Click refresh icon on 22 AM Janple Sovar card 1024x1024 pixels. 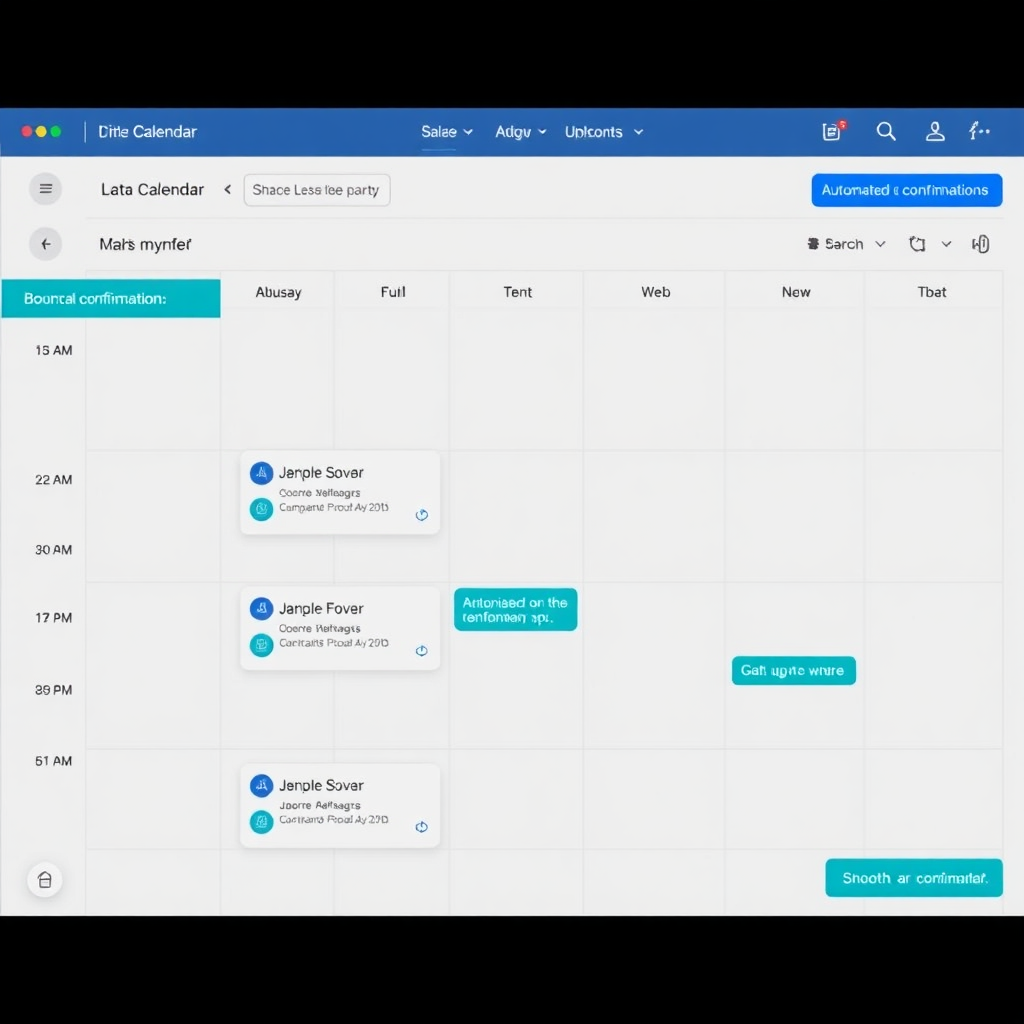(x=421, y=515)
